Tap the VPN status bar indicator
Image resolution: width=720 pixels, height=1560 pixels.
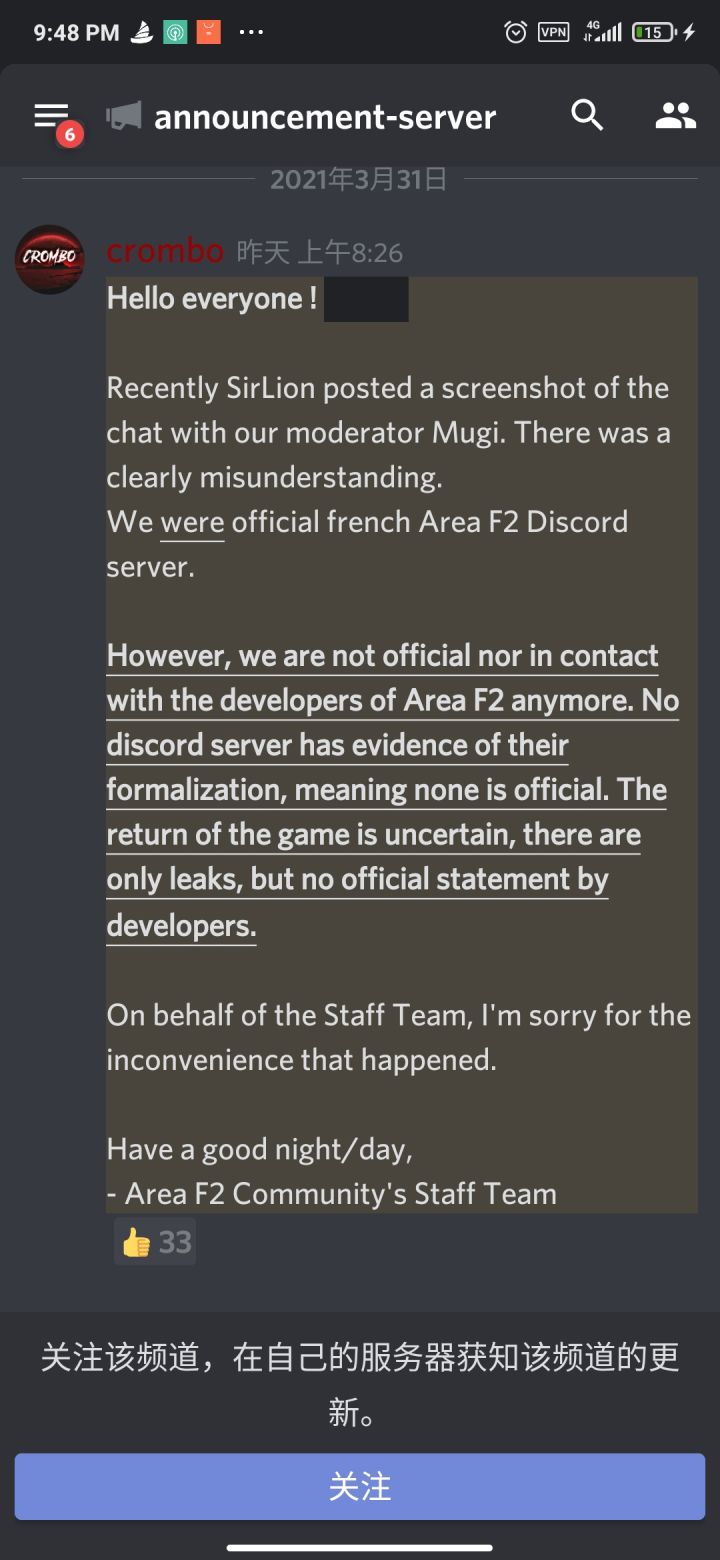(x=553, y=32)
